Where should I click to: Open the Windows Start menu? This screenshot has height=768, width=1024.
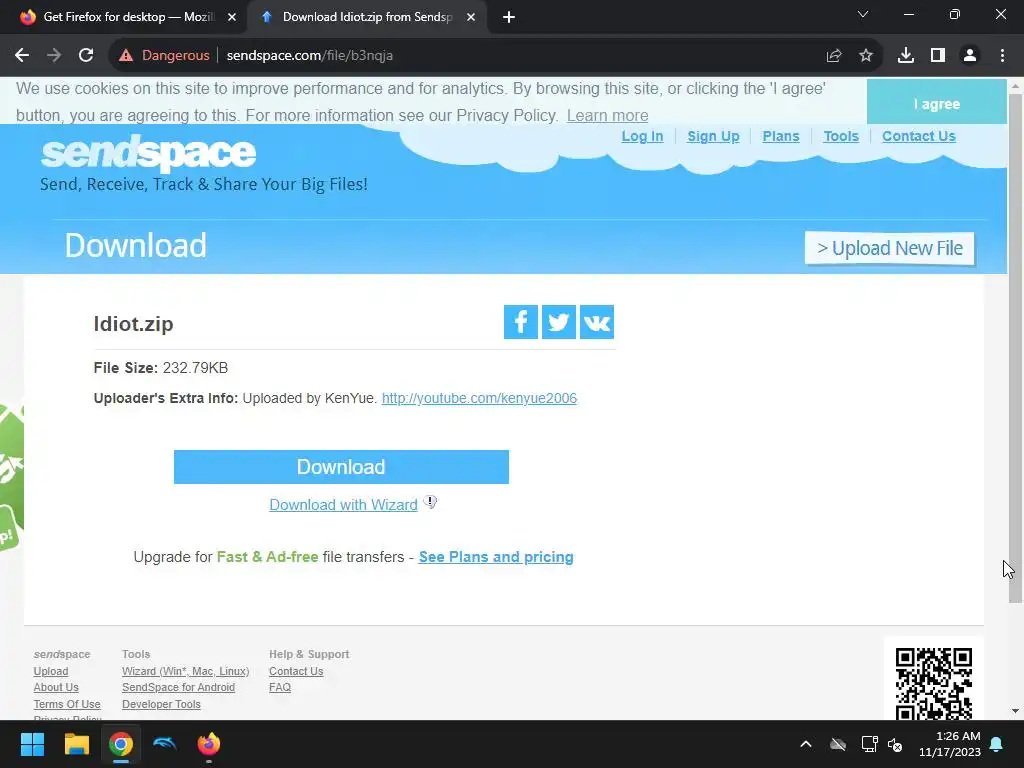[32, 744]
